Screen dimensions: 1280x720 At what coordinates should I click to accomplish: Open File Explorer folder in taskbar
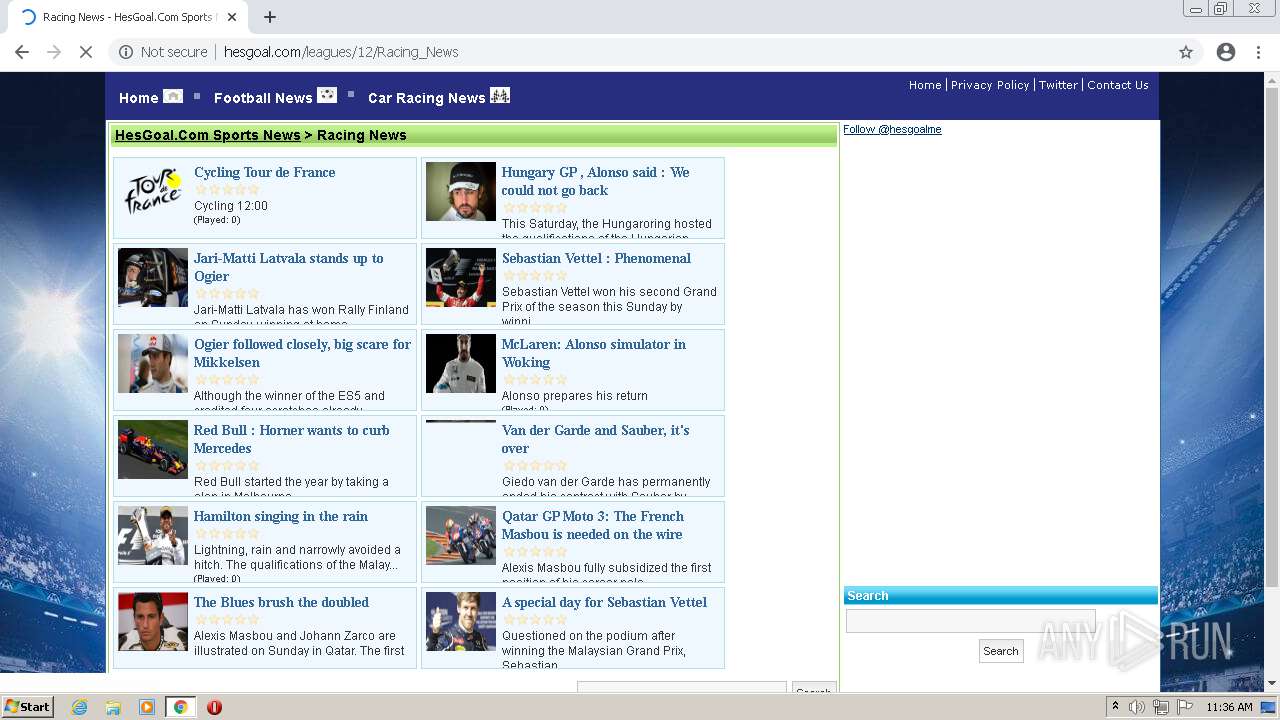coord(113,707)
